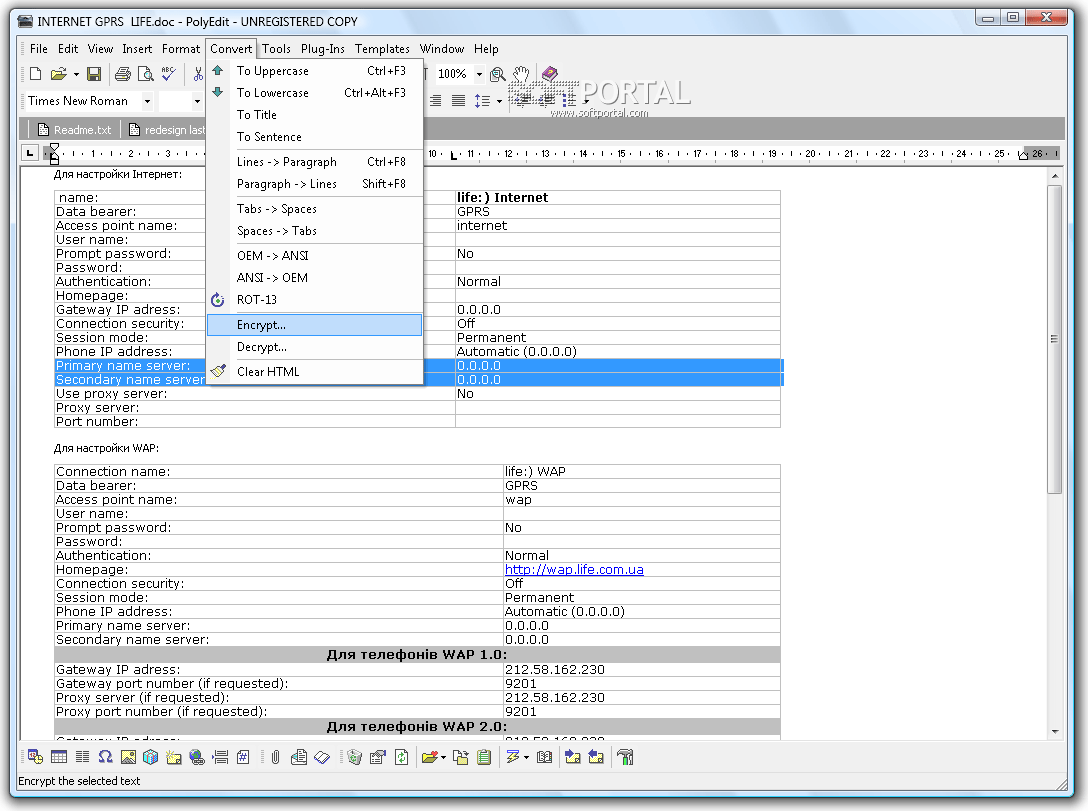
Task: Select Paragraph -> Lines menu entry
Action: point(314,184)
